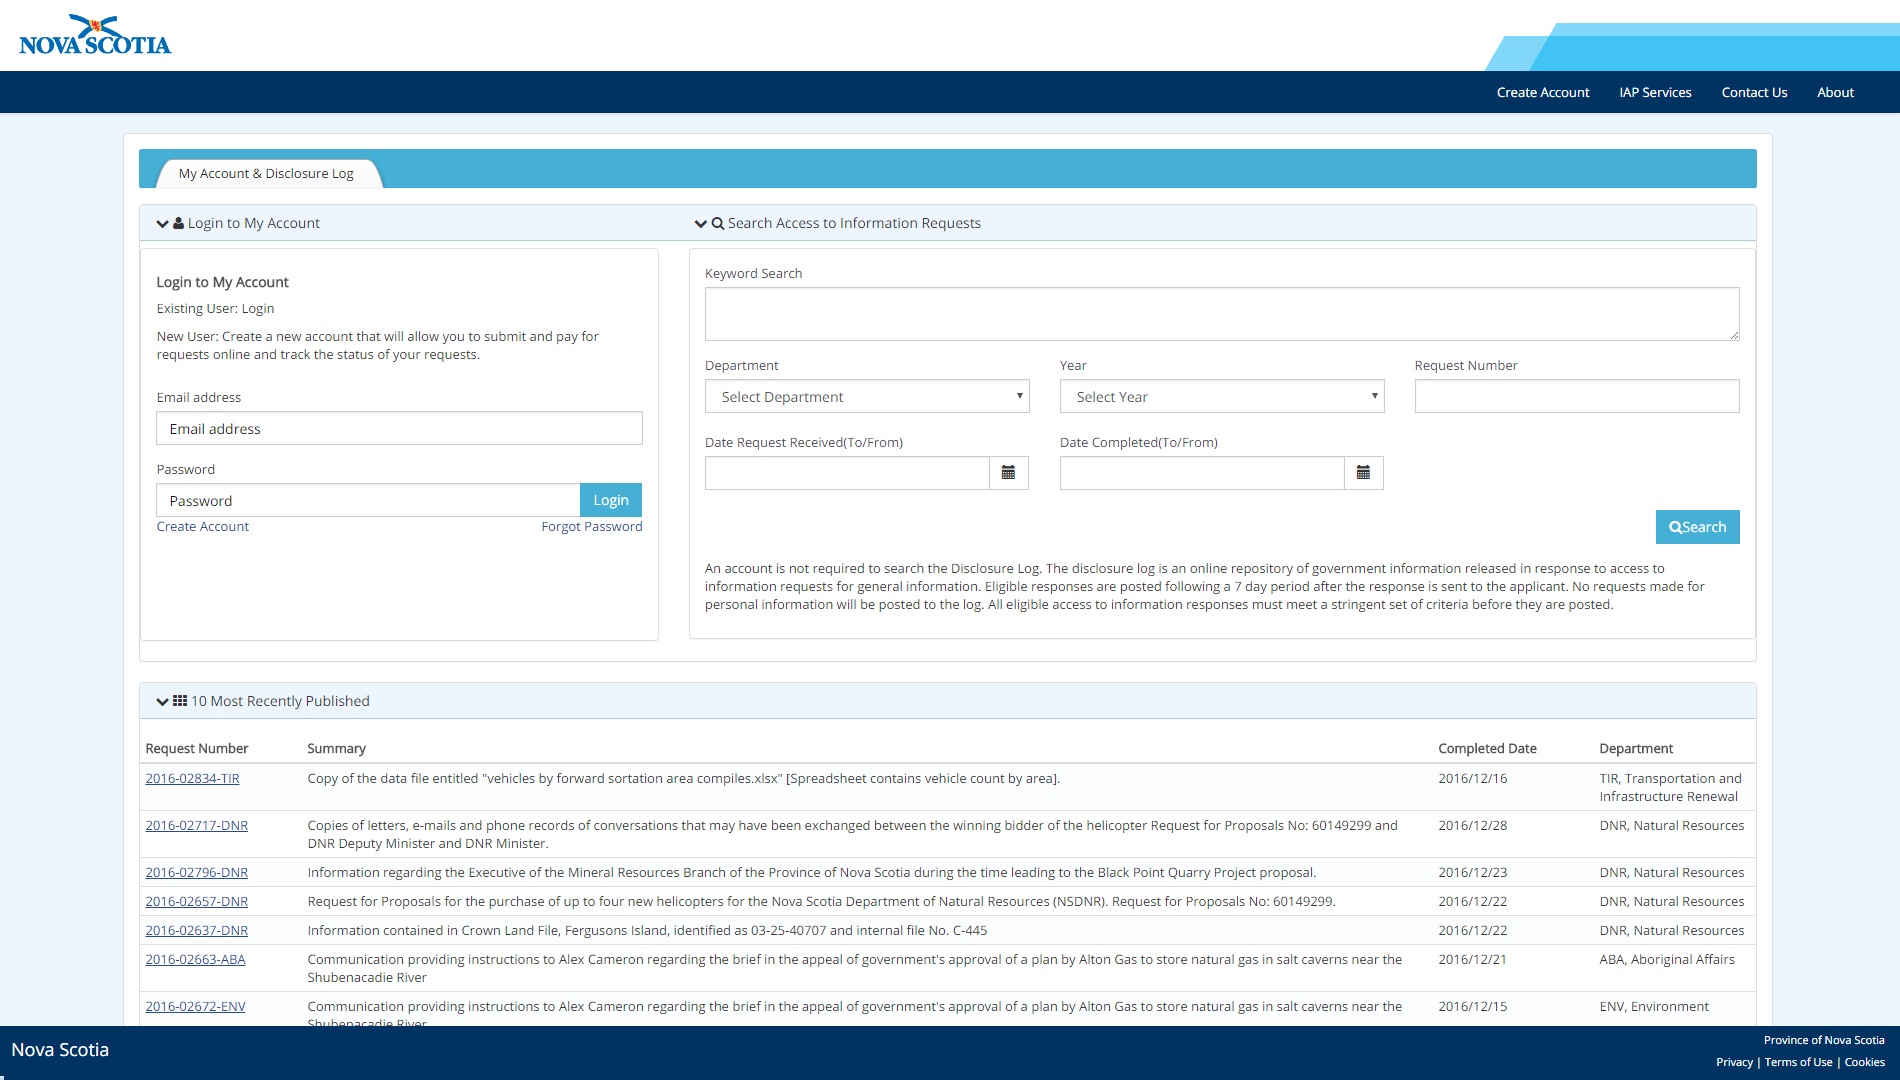
Task: Collapse the Search Access to Information Requests section
Action: 700,224
